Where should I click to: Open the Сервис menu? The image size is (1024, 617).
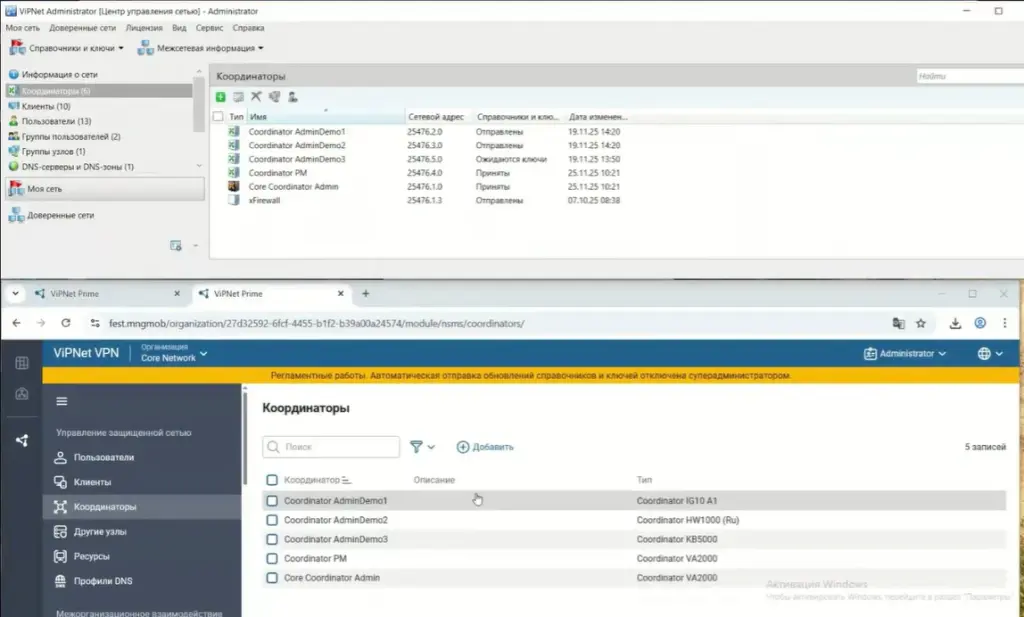207,28
